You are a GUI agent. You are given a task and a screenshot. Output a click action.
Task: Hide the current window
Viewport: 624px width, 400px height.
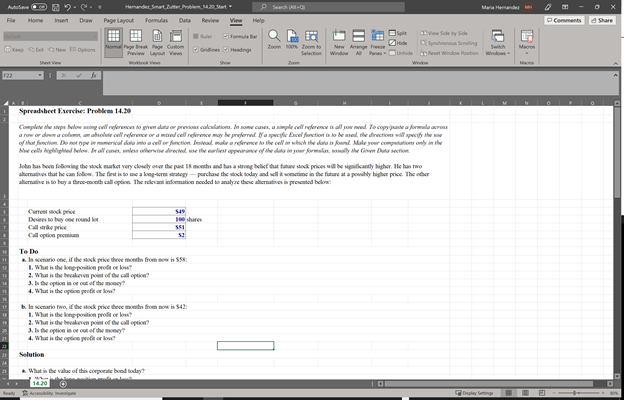point(398,43)
